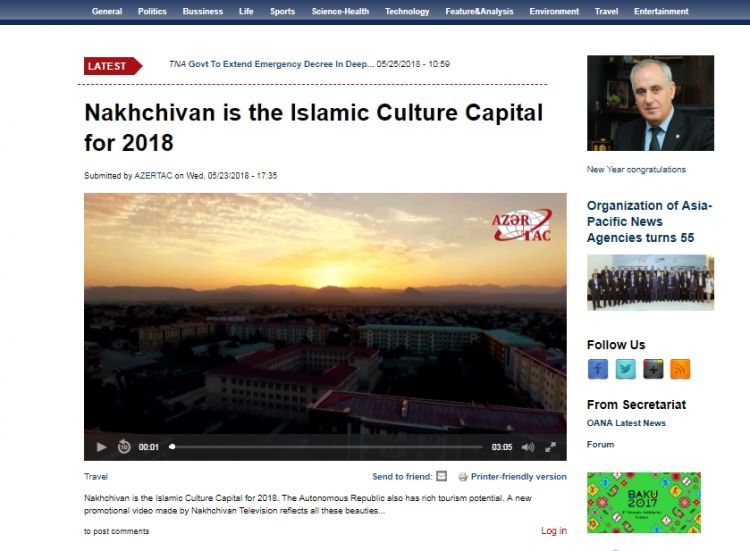Image resolution: width=750 pixels, height=551 pixels.
Task: Enter fullscreen video mode
Action: click(551, 447)
